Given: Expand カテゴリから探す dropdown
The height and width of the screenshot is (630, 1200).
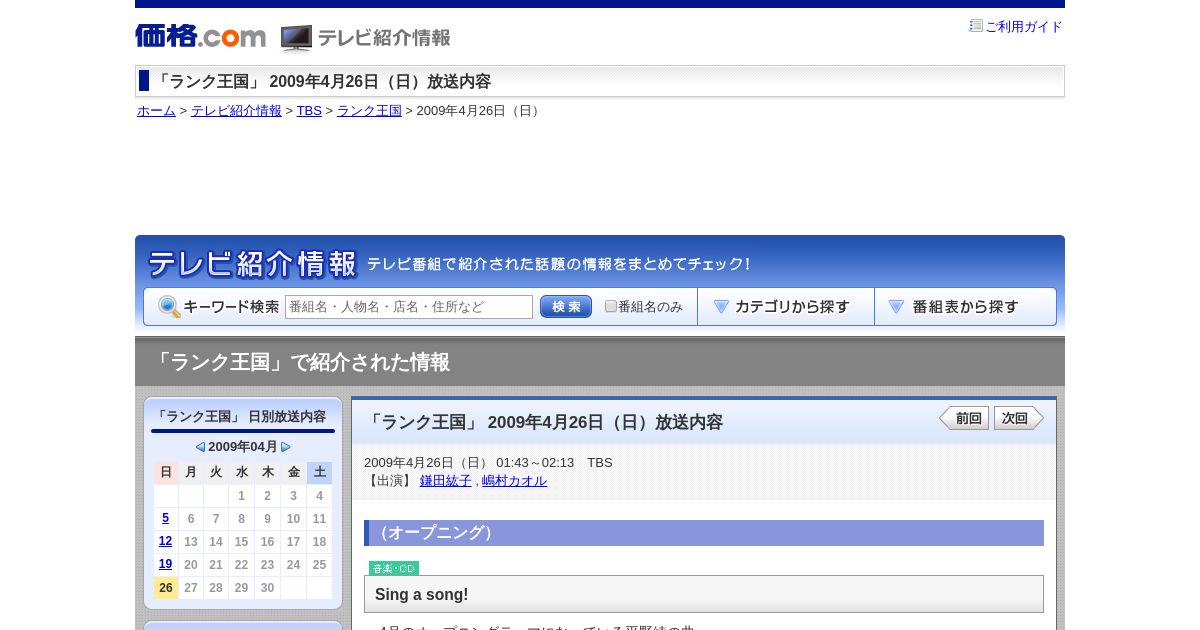Looking at the screenshot, I should click(786, 307).
